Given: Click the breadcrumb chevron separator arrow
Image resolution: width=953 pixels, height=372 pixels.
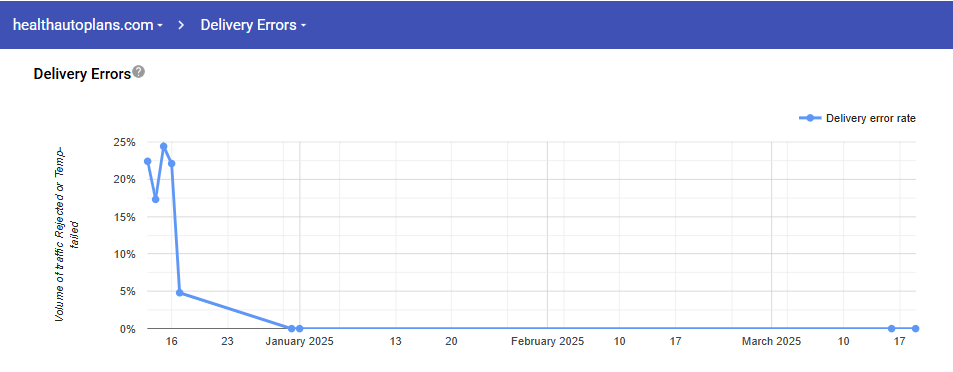Looking at the screenshot, I should 181,25.
